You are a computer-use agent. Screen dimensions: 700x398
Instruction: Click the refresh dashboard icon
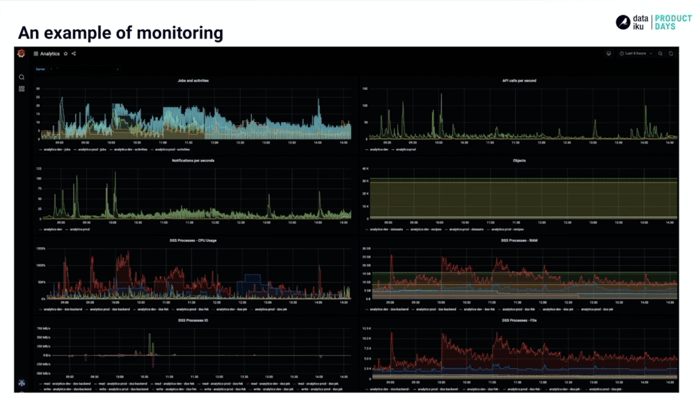click(671, 54)
